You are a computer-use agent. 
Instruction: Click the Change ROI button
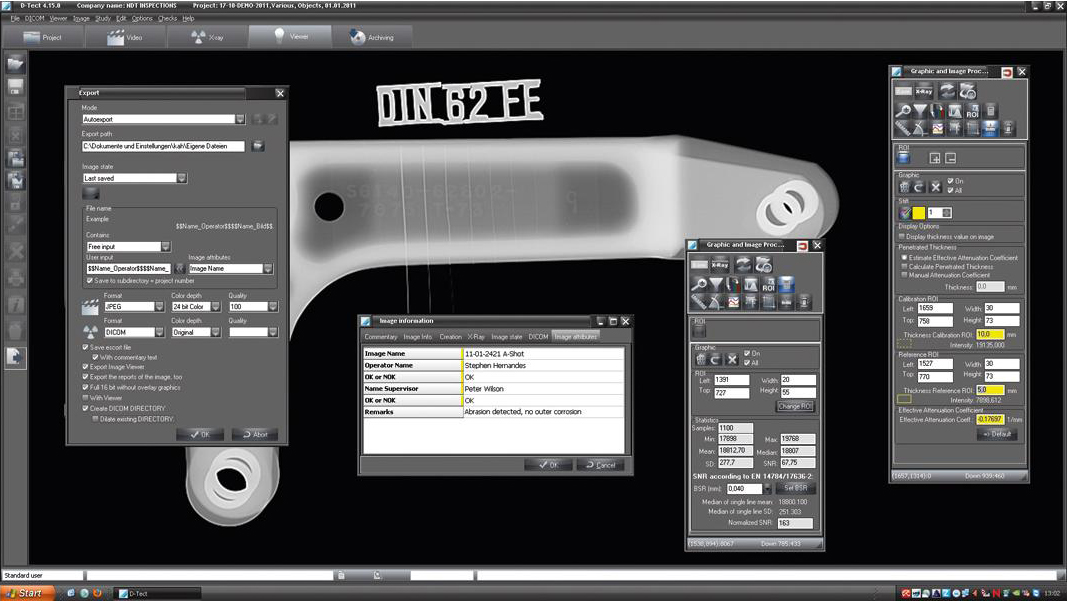(x=796, y=406)
